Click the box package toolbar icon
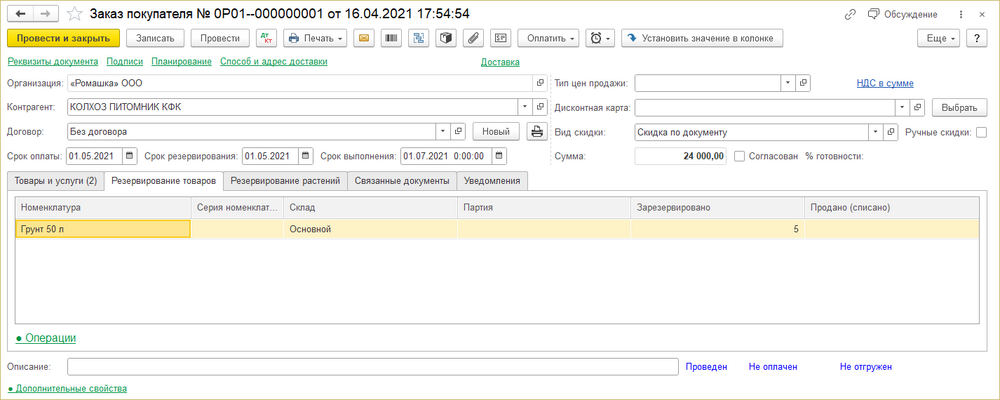 (446, 38)
